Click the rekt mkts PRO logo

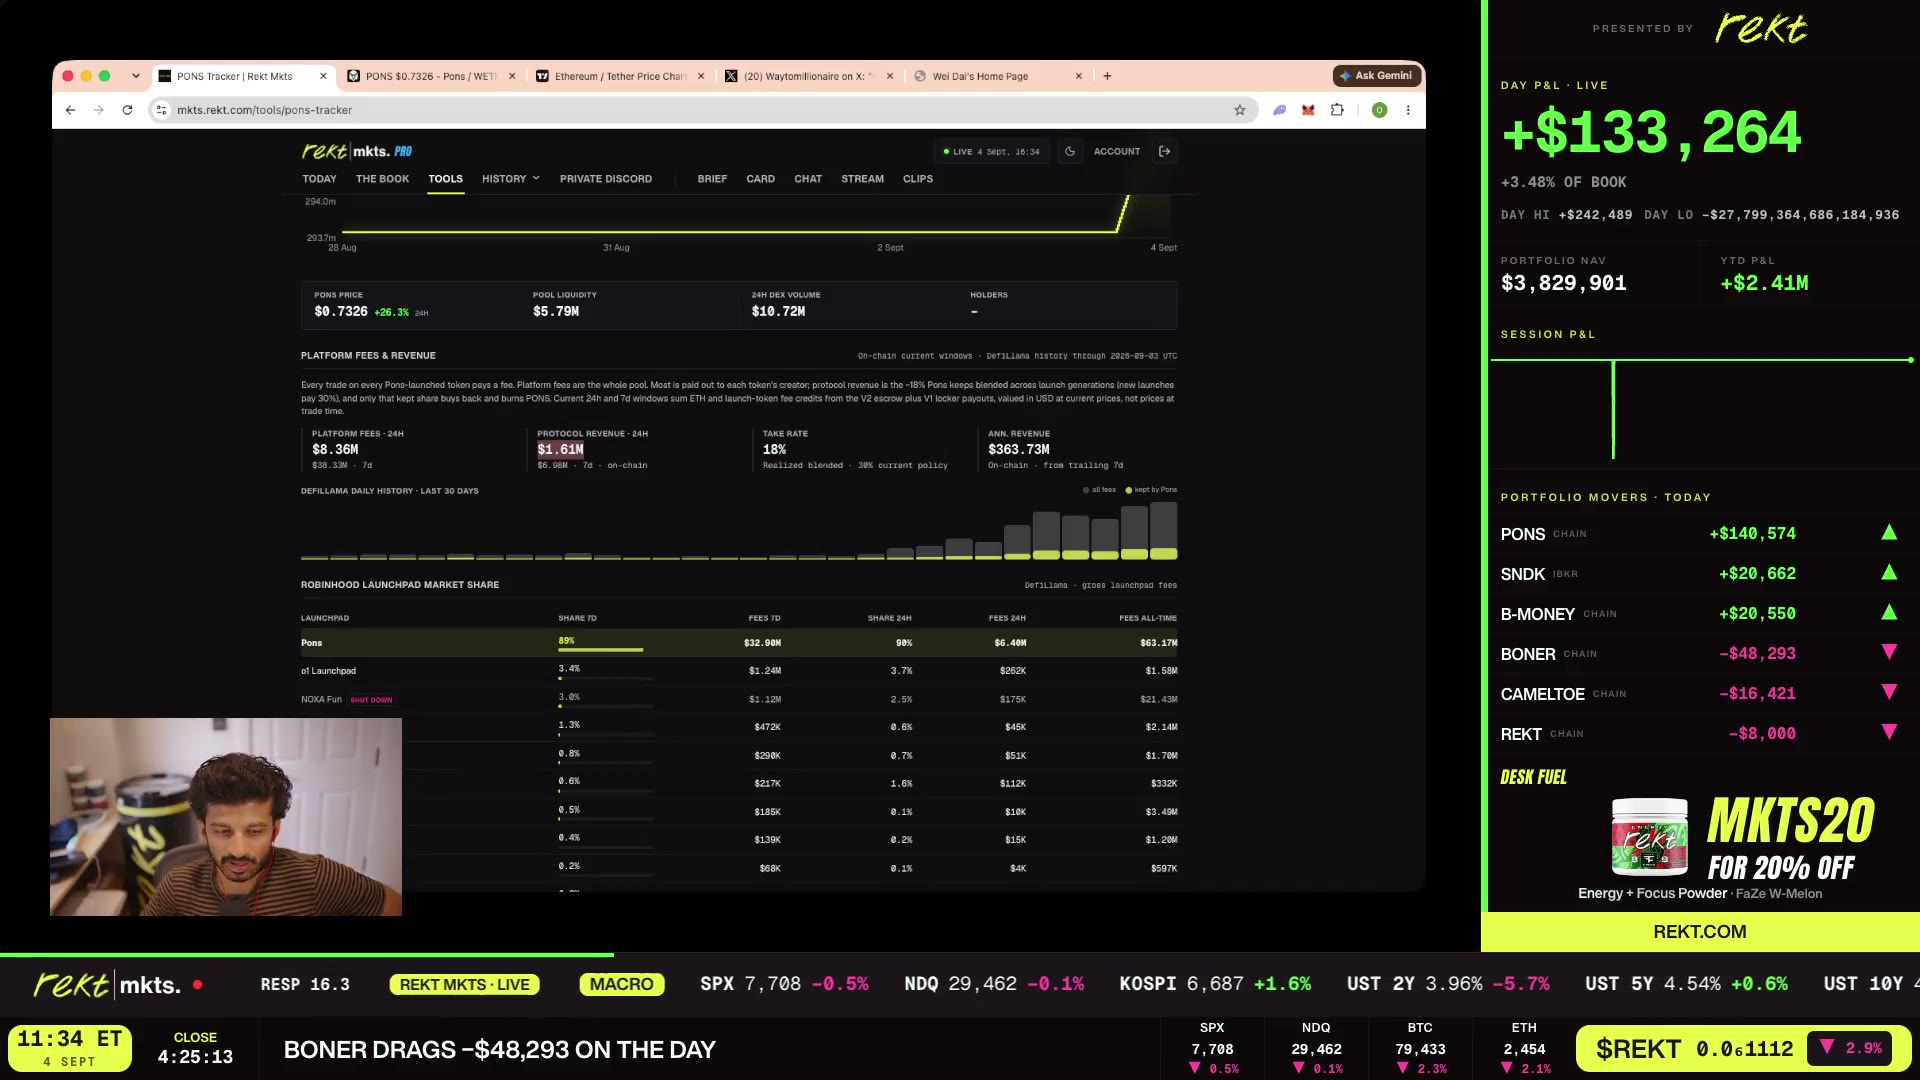(x=357, y=151)
